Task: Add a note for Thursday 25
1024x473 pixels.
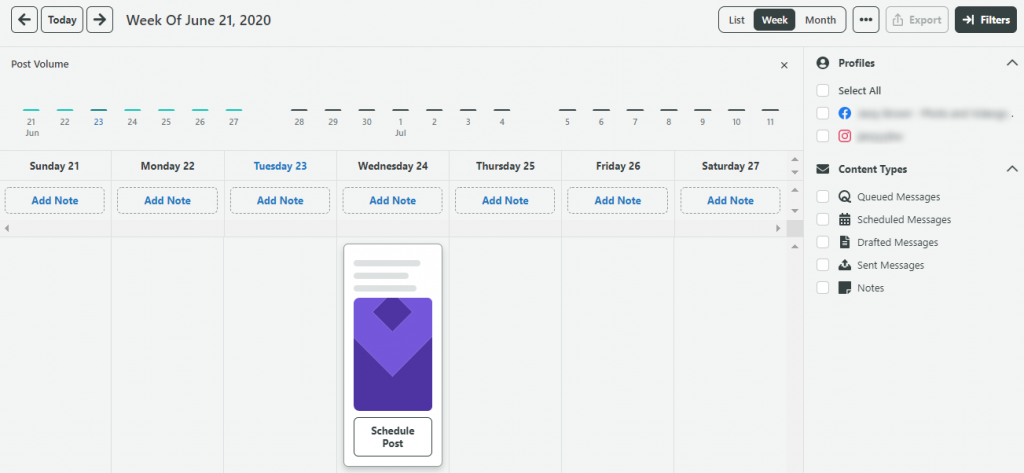Action: click(505, 200)
